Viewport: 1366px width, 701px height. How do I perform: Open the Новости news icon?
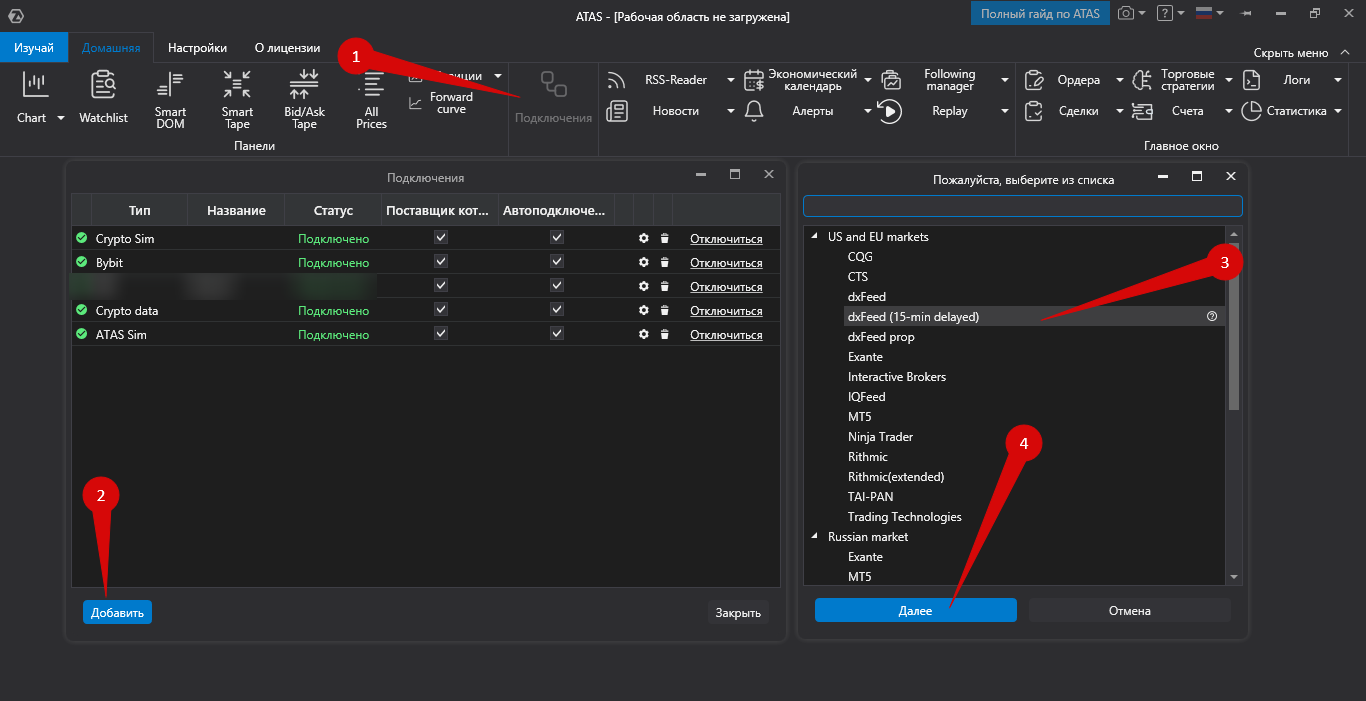(x=617, y=111)
